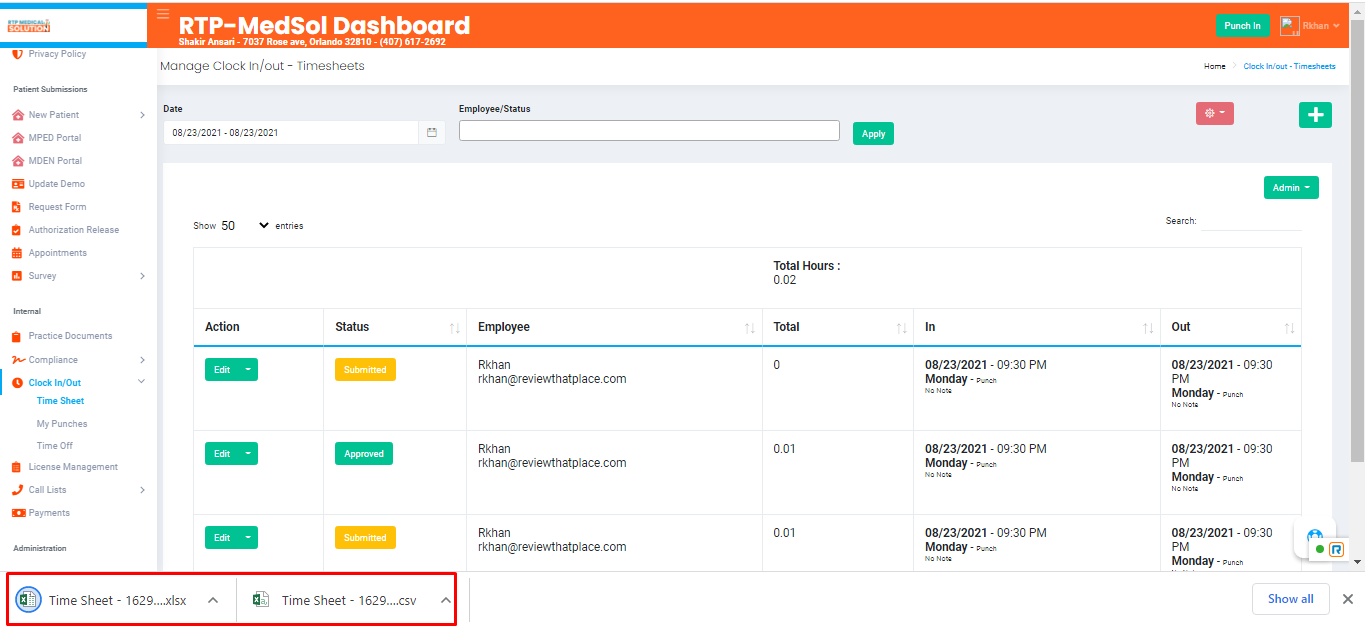1365x627 pixels.
Task: Click the Privacy Policy shield icon
Action: pos(17,54)
